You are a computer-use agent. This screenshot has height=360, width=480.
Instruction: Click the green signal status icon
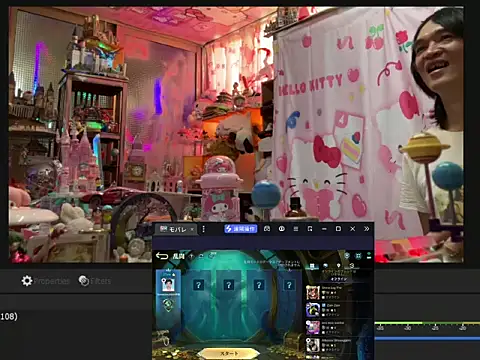point(369,256)
